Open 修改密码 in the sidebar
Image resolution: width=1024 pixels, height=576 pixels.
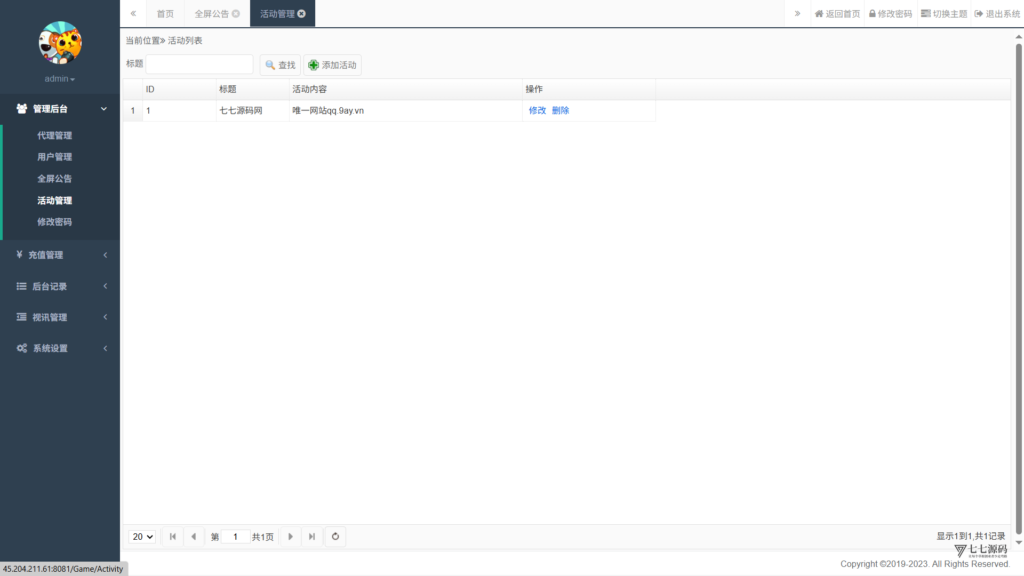pos(54,222)
